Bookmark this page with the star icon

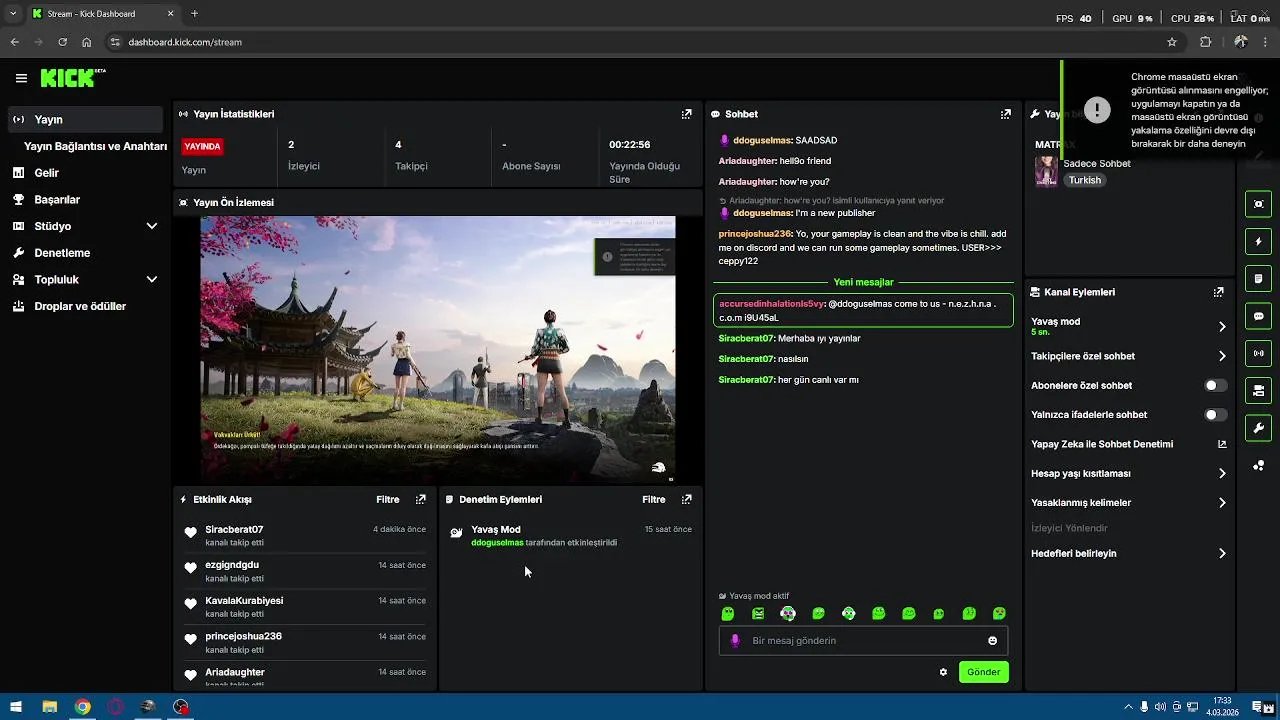(x=1172, y=42)
